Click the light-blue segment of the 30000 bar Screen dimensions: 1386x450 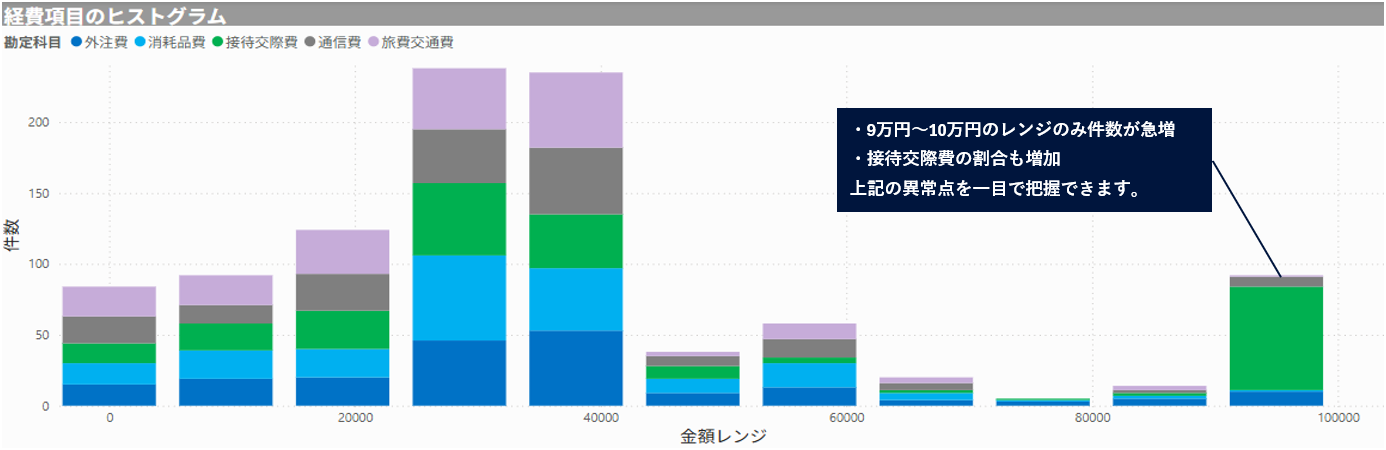click(459, 297)
